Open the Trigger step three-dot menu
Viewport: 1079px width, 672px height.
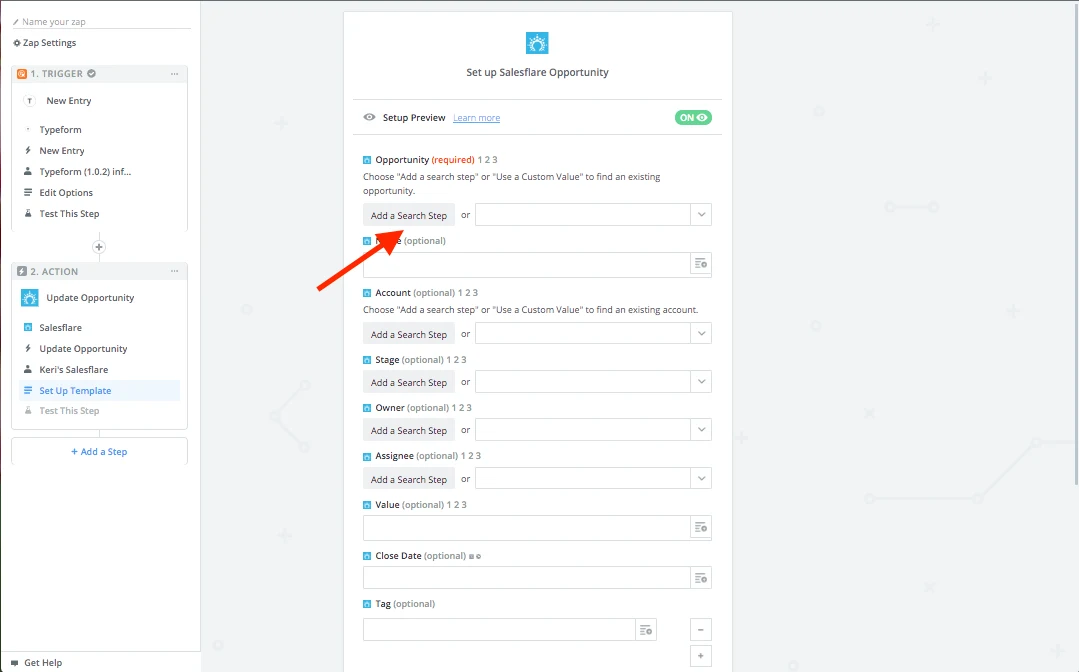coord(175,74)
